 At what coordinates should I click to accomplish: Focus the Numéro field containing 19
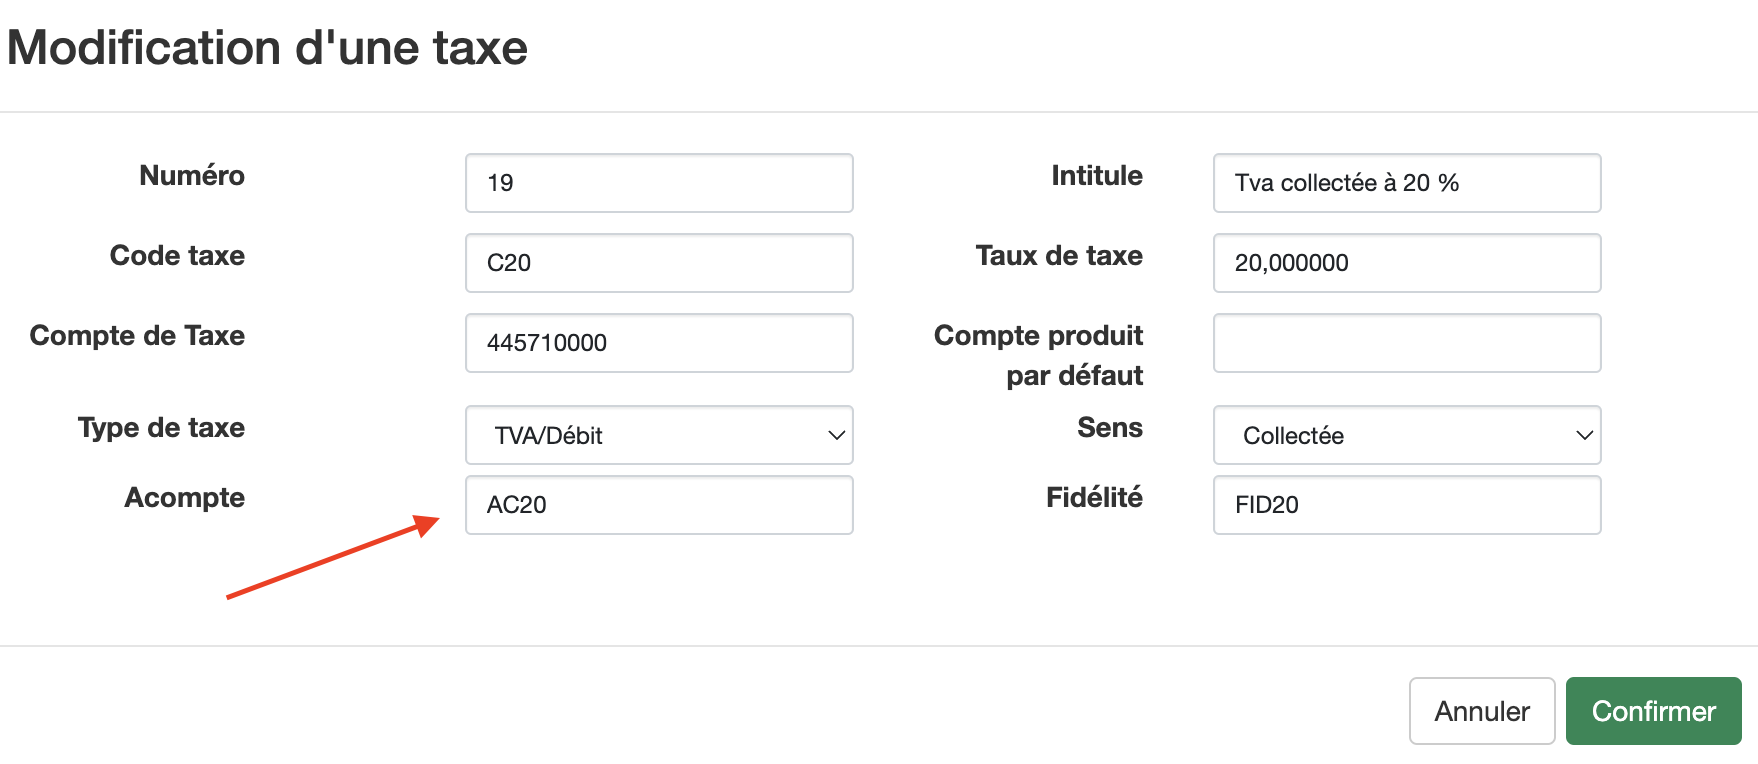pos(659,183)
